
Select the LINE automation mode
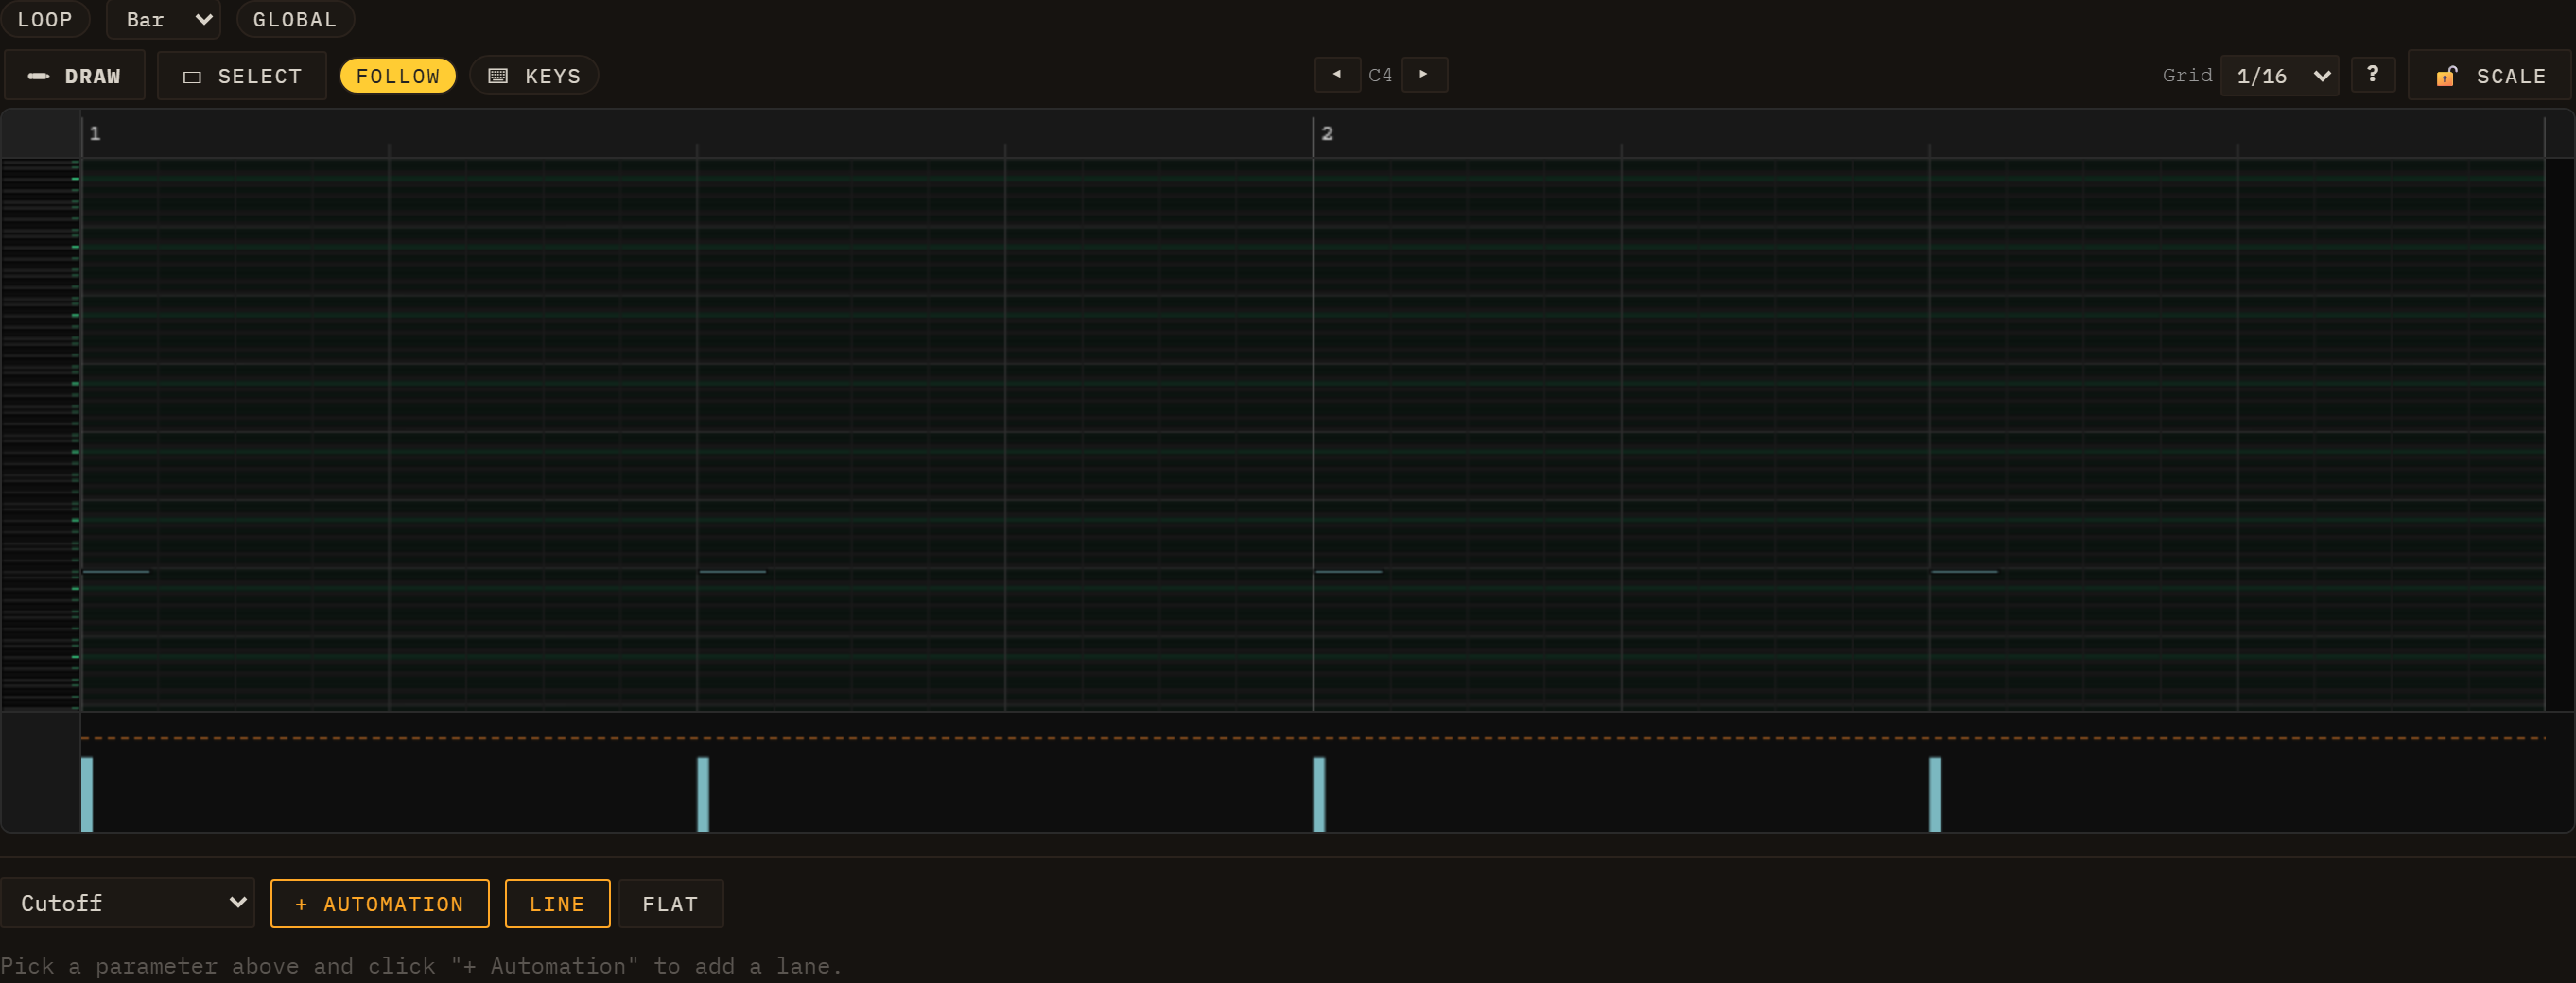(x=557, y=903)
